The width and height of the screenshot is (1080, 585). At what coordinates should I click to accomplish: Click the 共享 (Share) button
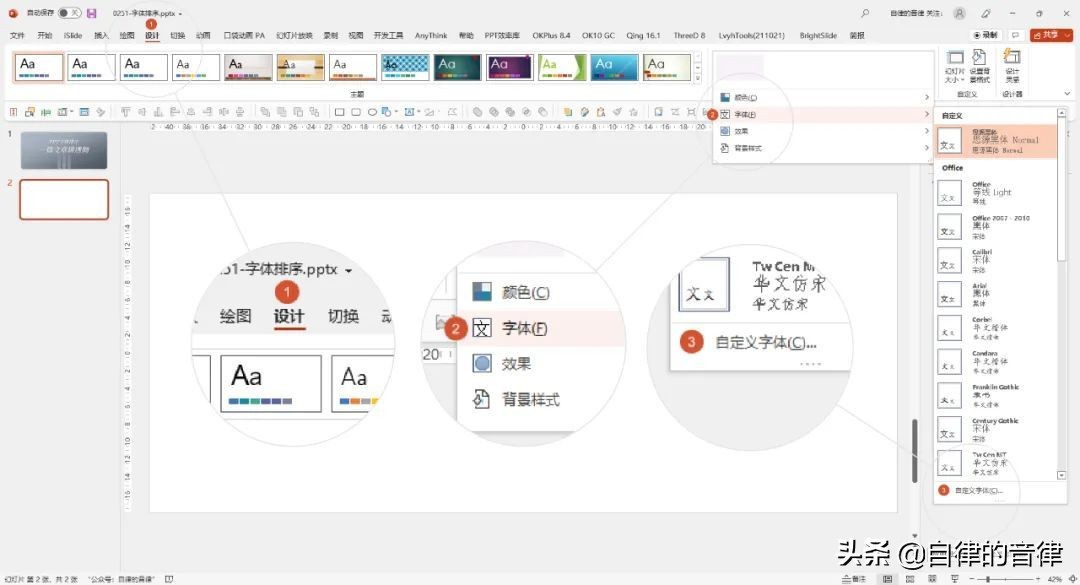[x=1050, y=34]
